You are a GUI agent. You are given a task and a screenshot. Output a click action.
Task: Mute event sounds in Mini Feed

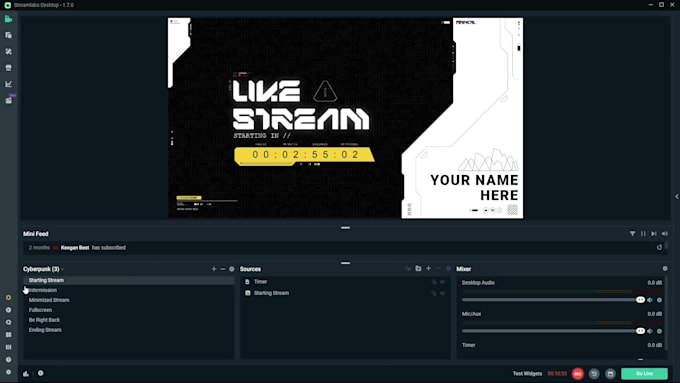pyautogui.click(x=665, y=234)
